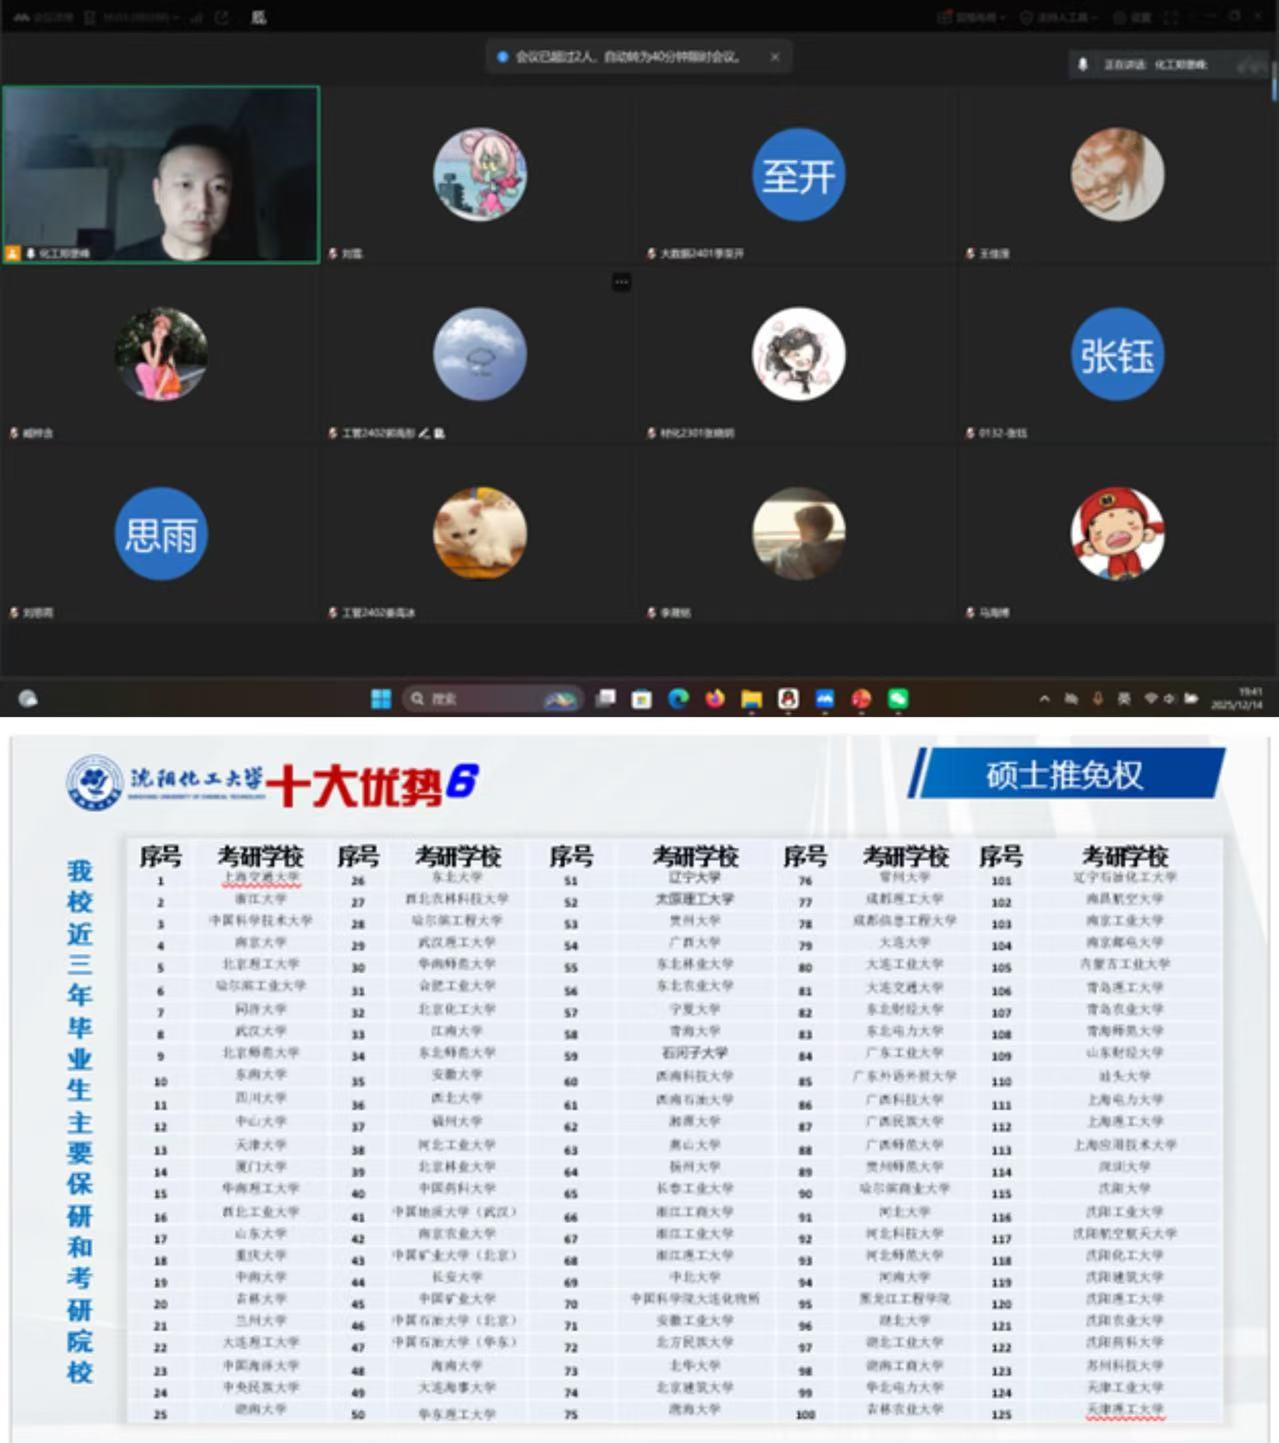1279x1443 pixels.
Task: Click the three-dot options on middle tile
Action: tap(621, 283)
